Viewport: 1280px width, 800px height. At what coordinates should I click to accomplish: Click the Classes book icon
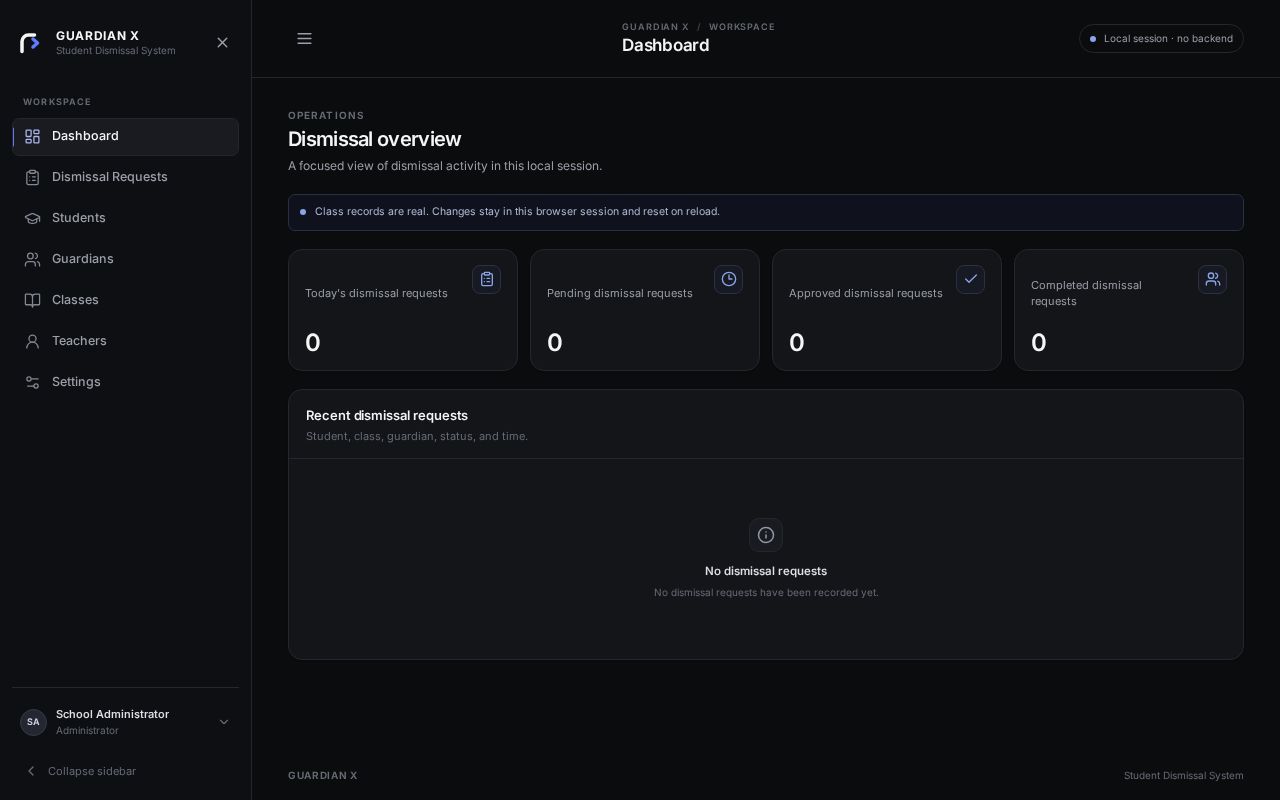click(32, 300)
